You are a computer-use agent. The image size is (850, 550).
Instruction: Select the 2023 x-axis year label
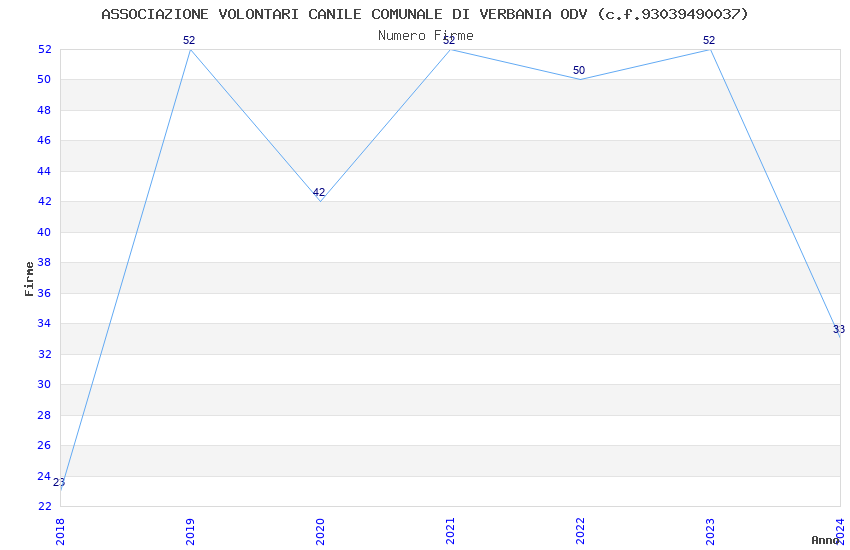711,532
